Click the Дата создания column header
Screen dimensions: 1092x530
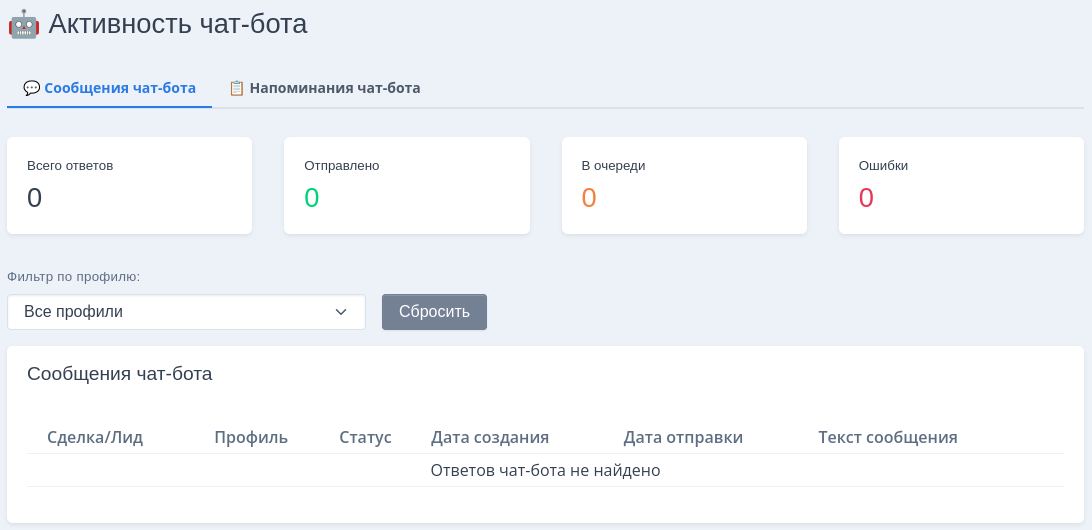click(490, 437)
